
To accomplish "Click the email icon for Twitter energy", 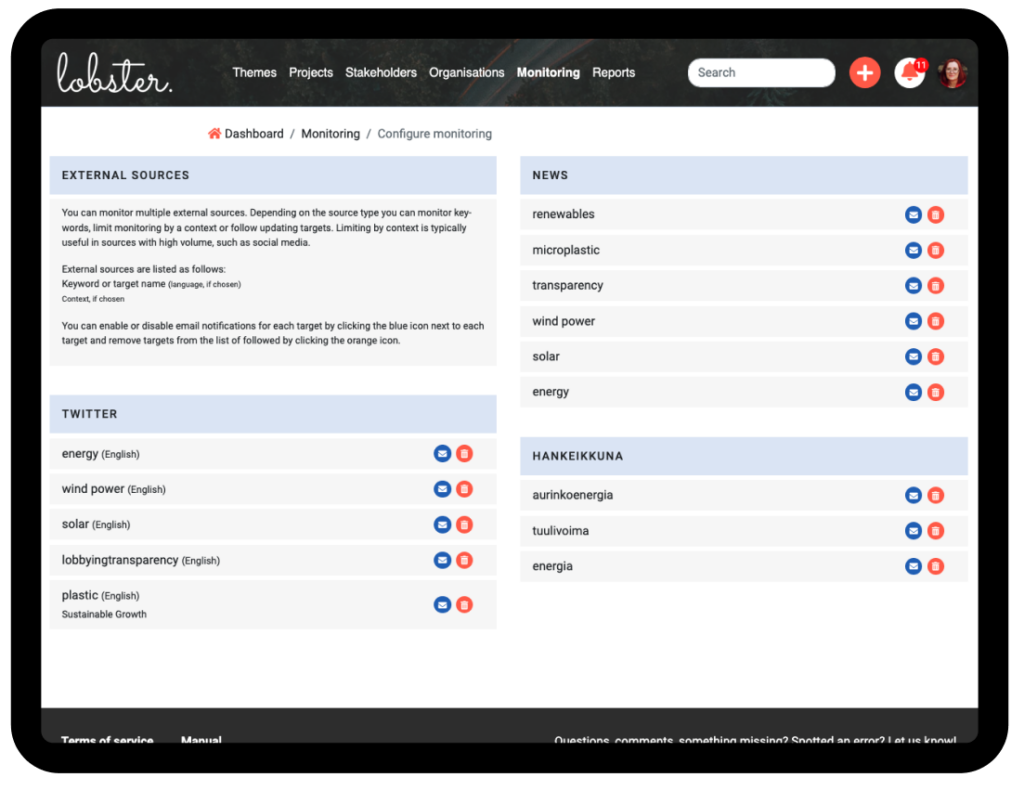I will pyautogui.click(x=442, y=454).
